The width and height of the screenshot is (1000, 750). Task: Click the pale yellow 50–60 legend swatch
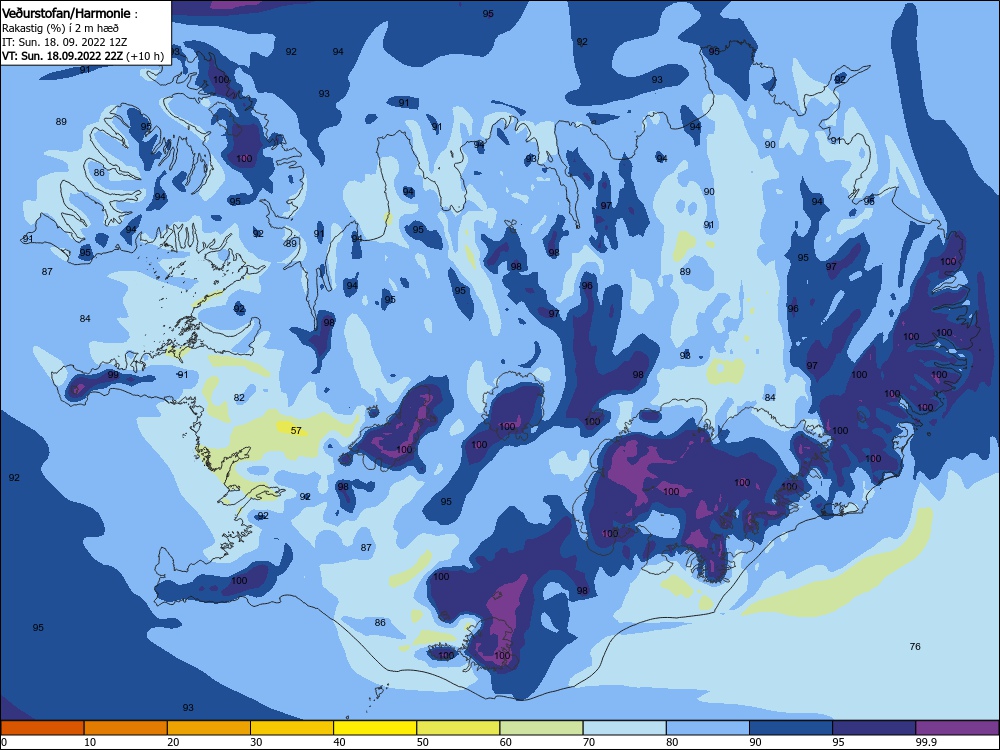[x=458, y=728]
